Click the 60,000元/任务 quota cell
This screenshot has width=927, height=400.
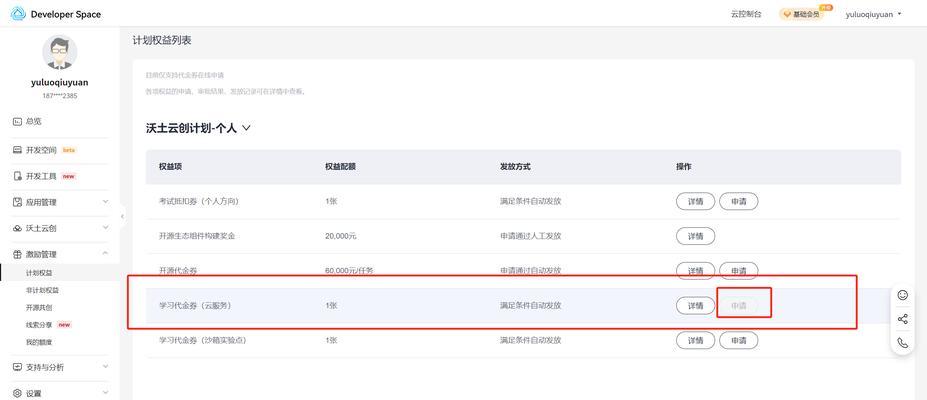click(349, 271)
